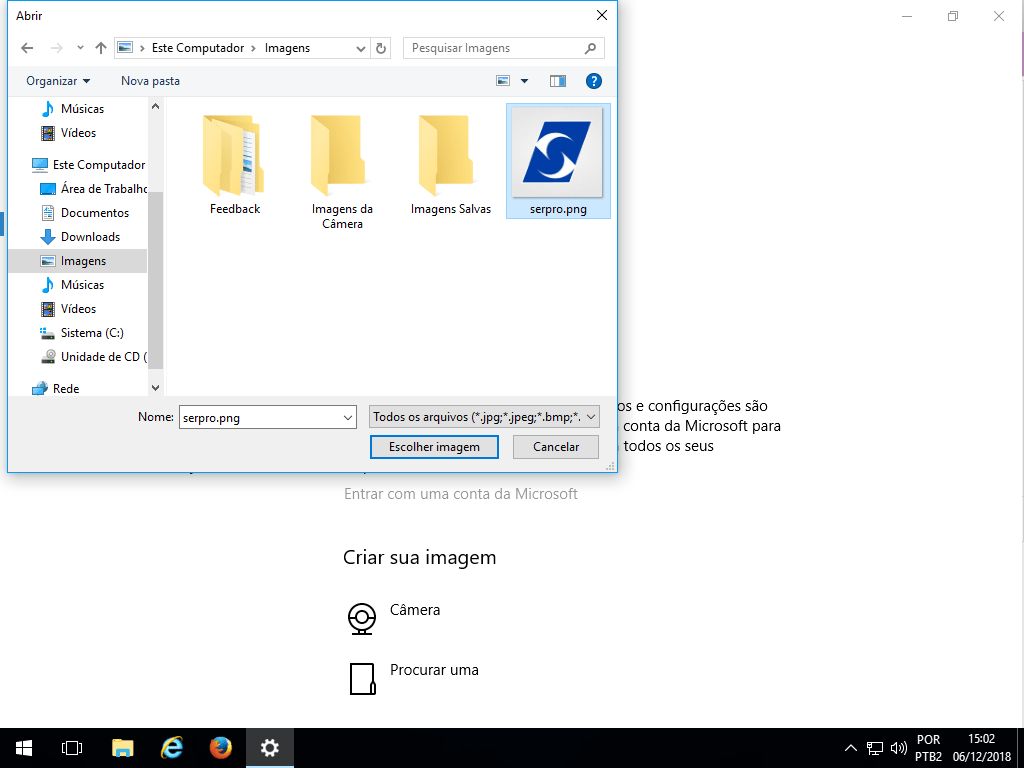Screen dimensions: 1024x768
Task: Select Downloads in navigation pane
Action: (x=90, y=237)
